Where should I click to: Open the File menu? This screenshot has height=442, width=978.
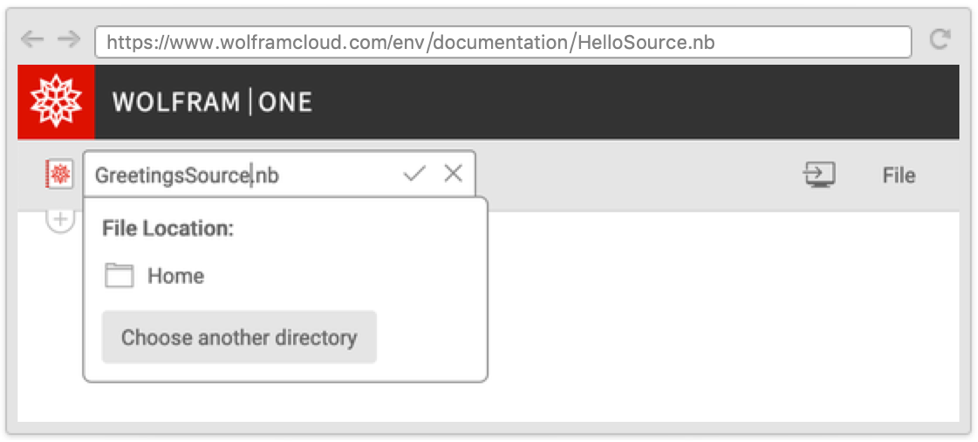pos(898,175)
